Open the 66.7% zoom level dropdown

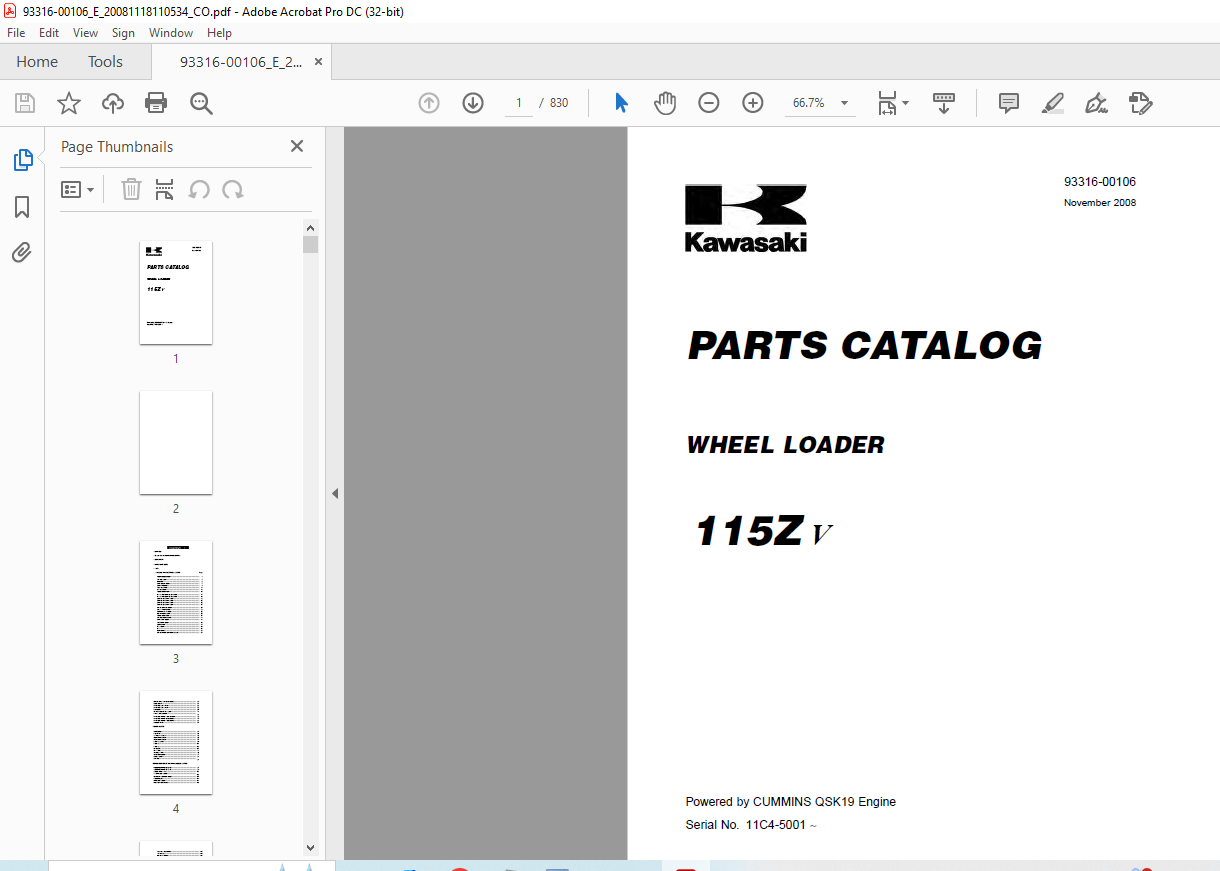click(844, 103)
